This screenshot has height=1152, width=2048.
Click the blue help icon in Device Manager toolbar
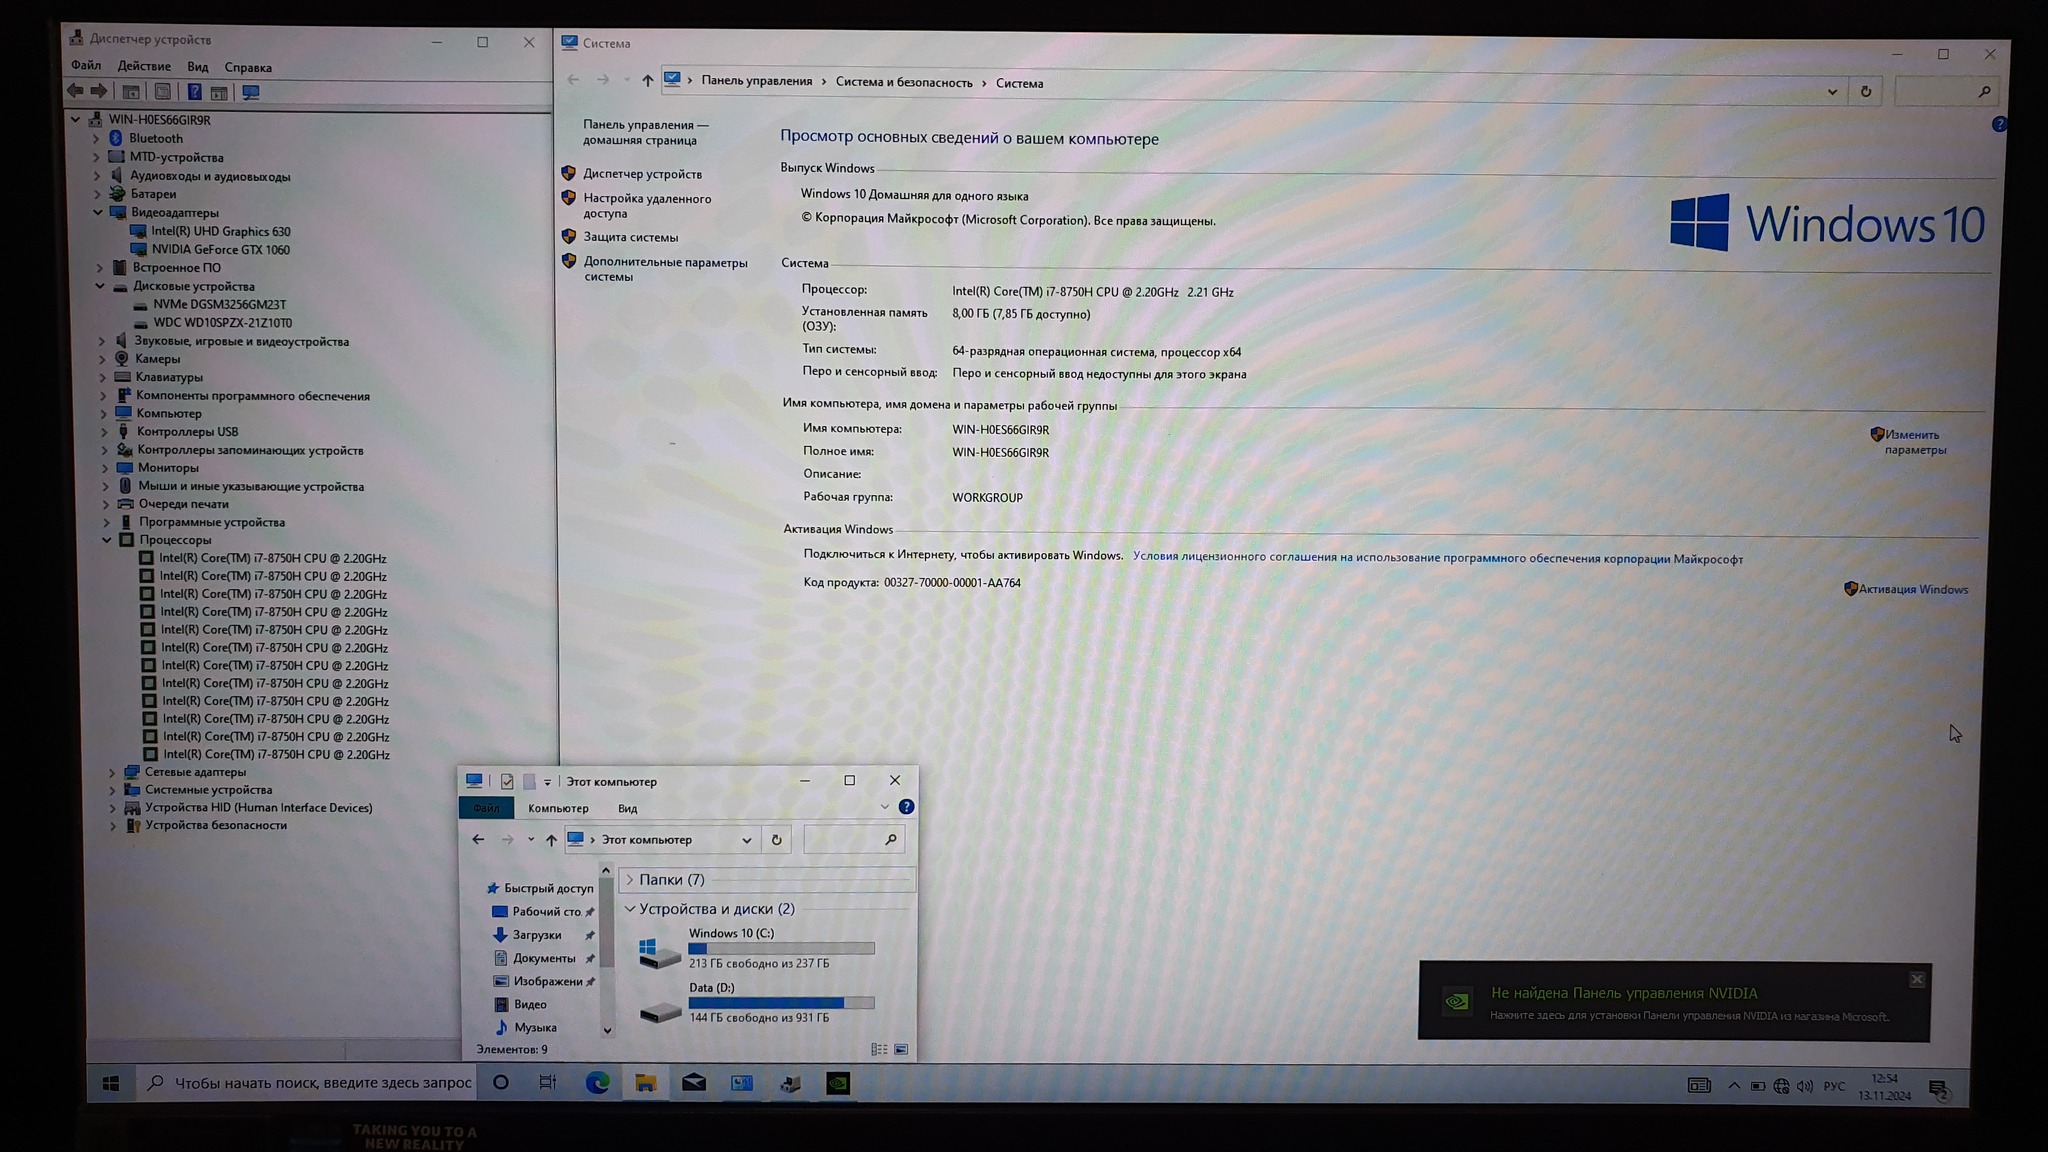pos(194,92)
